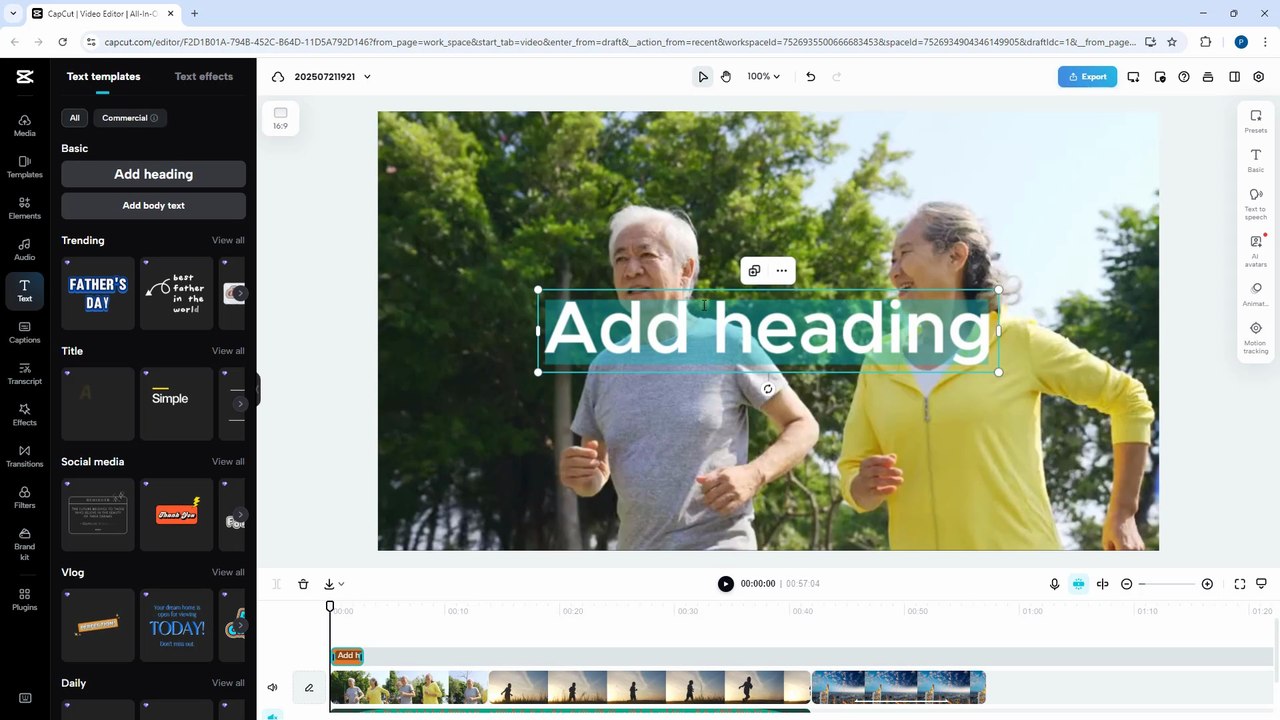The image size is (1280, 720).
Task: View all Vlog templates
Action: [228, 572]
